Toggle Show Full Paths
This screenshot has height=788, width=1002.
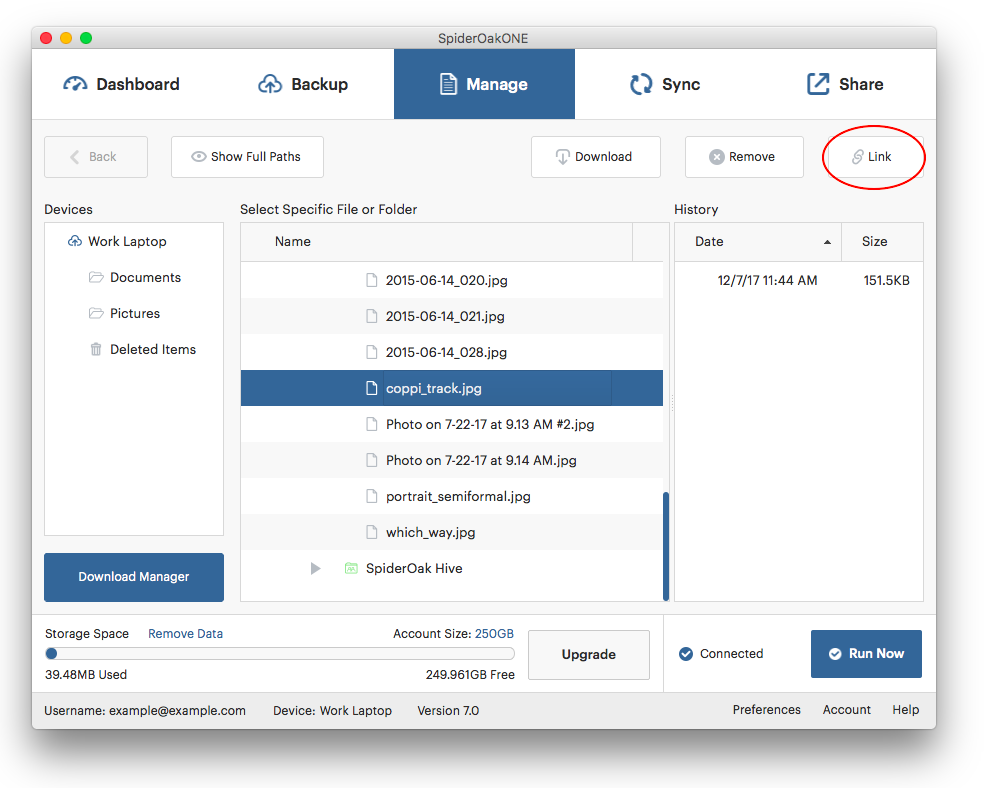pyautogui.click(x=247, y=157)
